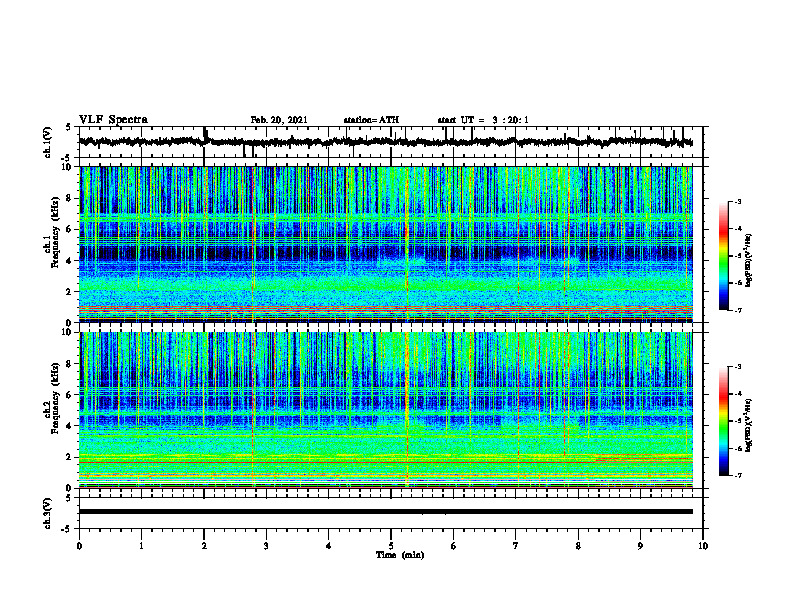This screenshot has height=612, width=792.
Task: Click the ch.1 colorbar unit label
Action: pos(748,260)
